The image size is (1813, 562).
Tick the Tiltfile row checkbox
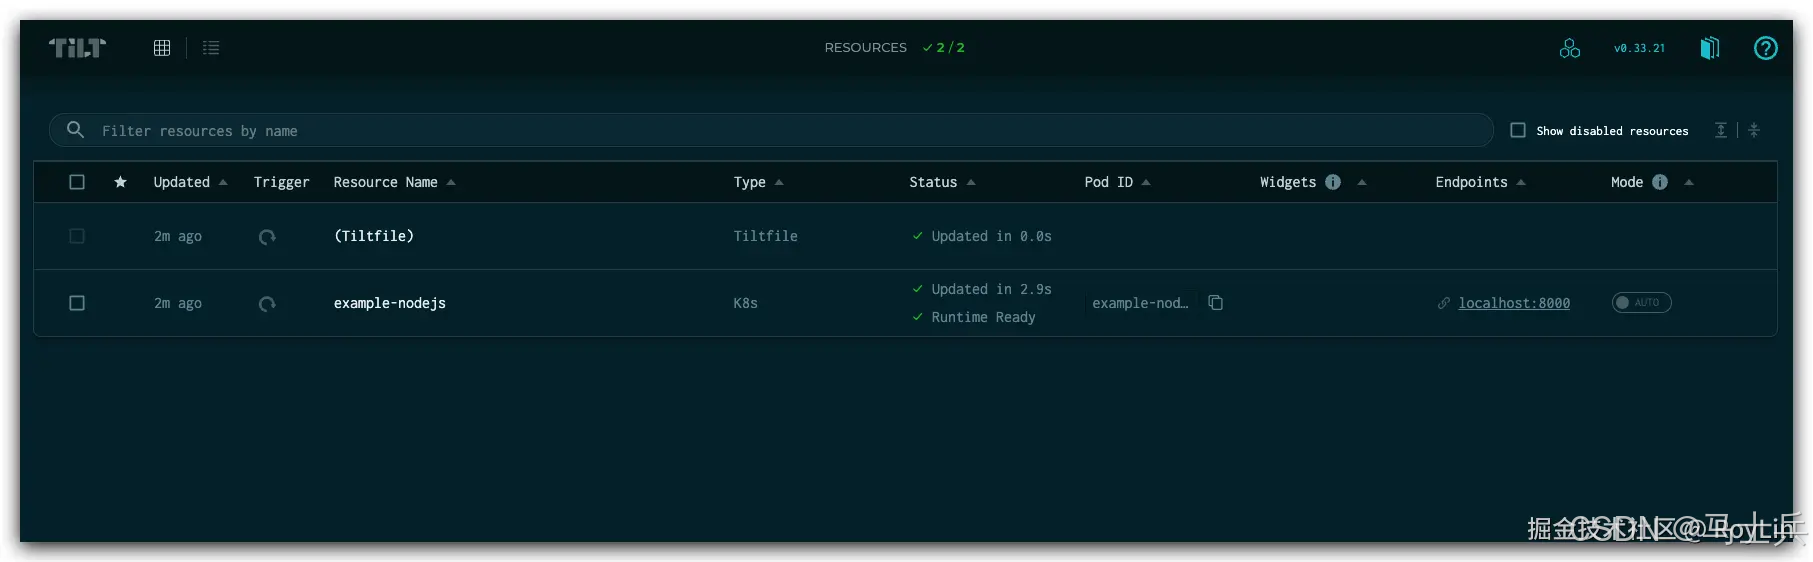(77, 236)
